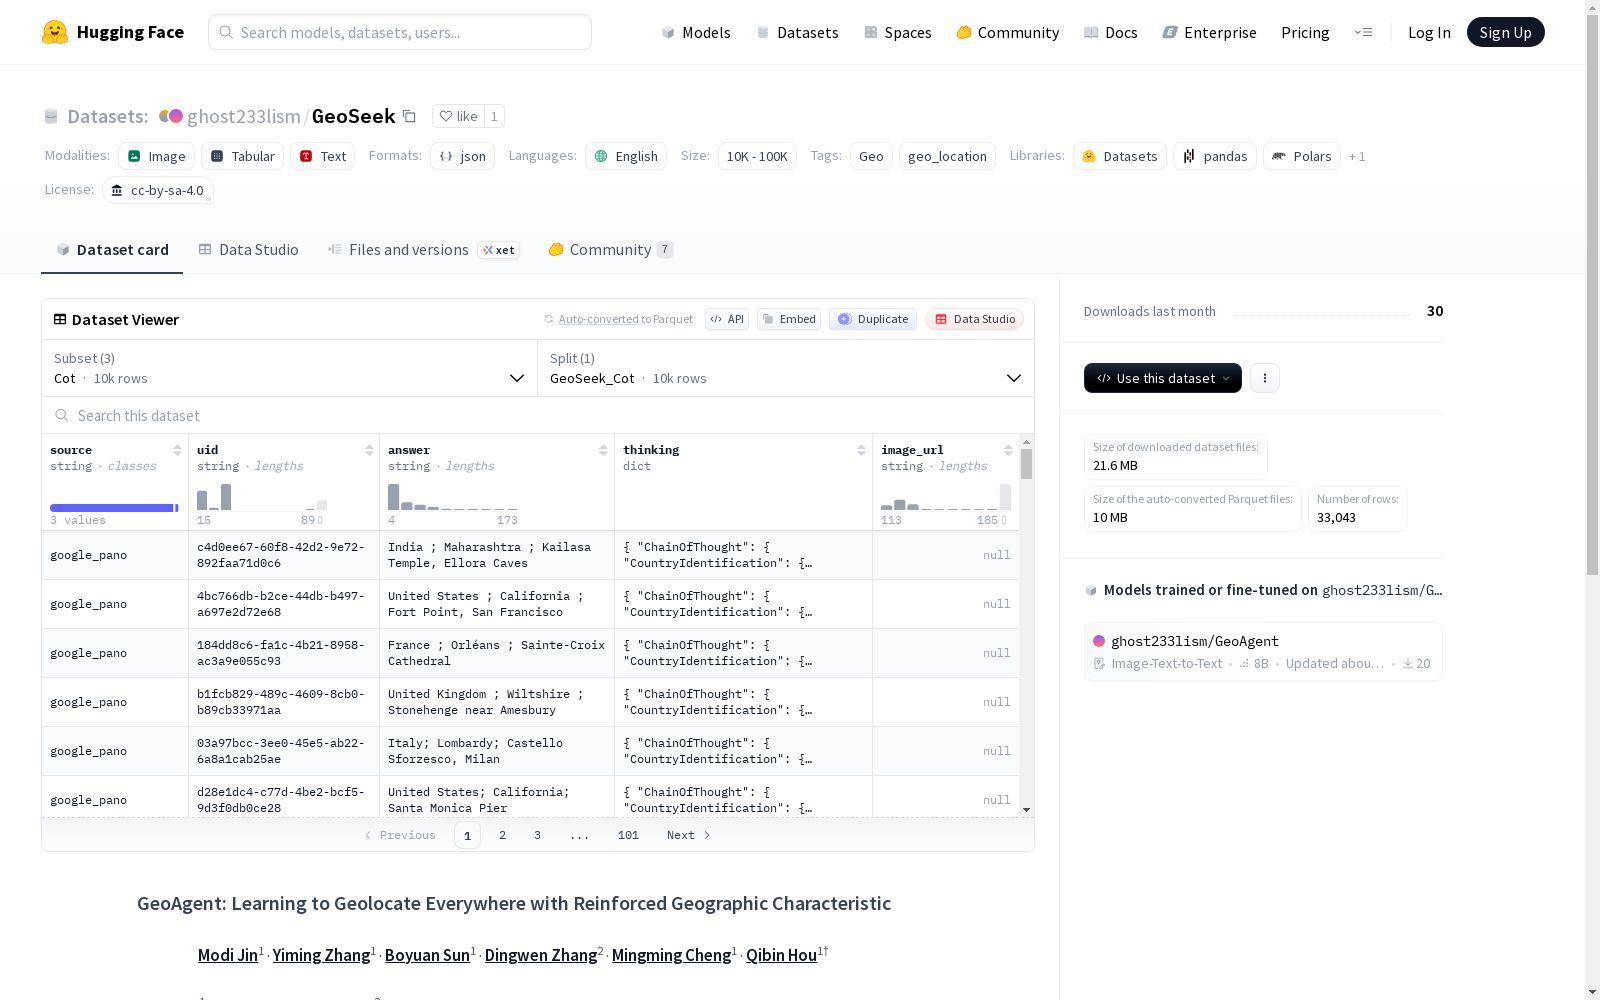This screenshot has width=1600, height=1000.
Task: Click the Embed button
Action: point(789,319)
